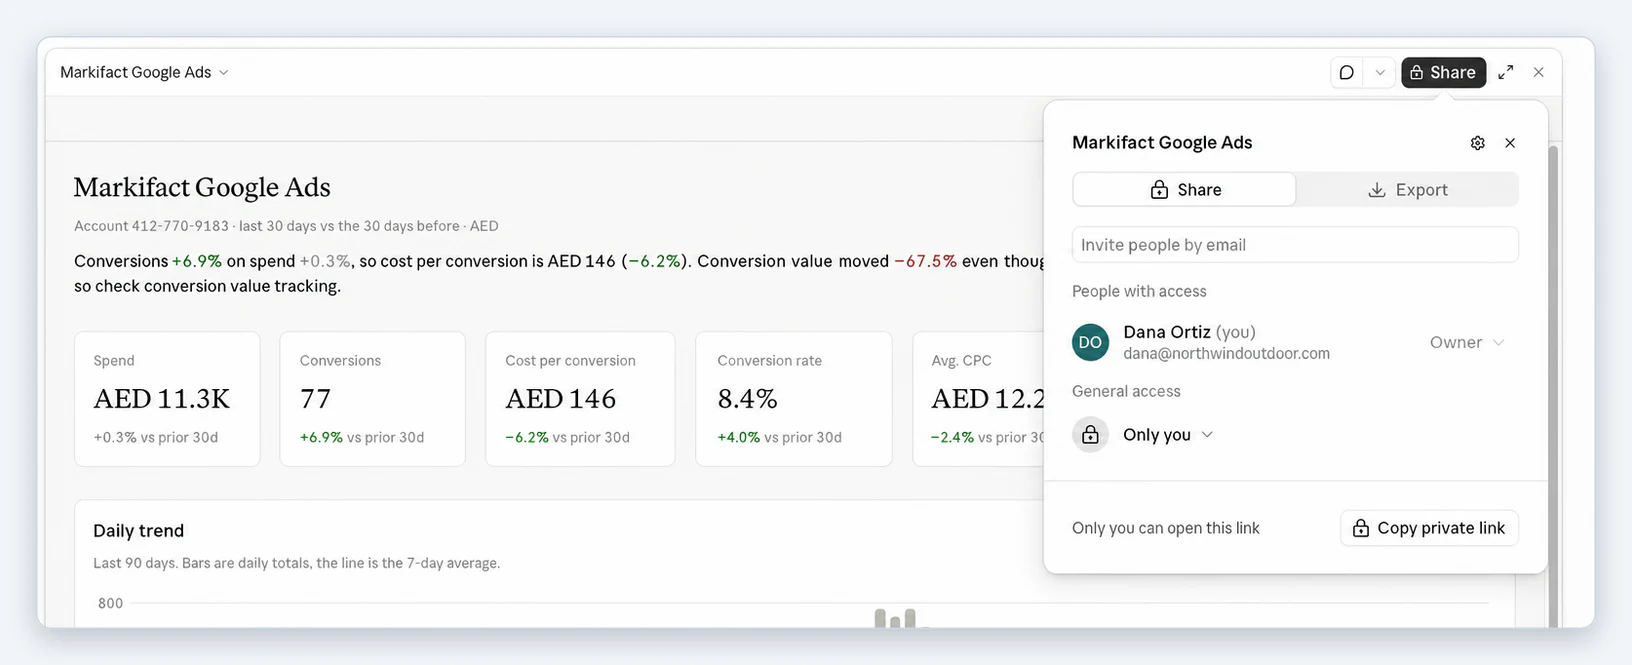Select the Cost per conversion card
1632x665 pixels.
point(580,399)
